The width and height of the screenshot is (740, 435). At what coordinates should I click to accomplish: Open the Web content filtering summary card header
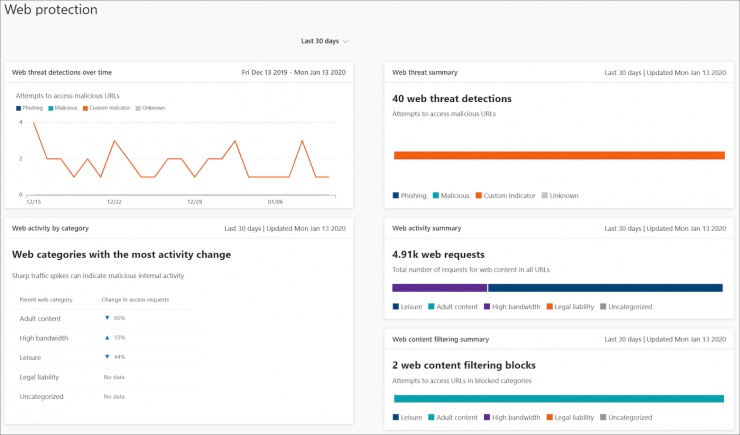click(440, 338)
